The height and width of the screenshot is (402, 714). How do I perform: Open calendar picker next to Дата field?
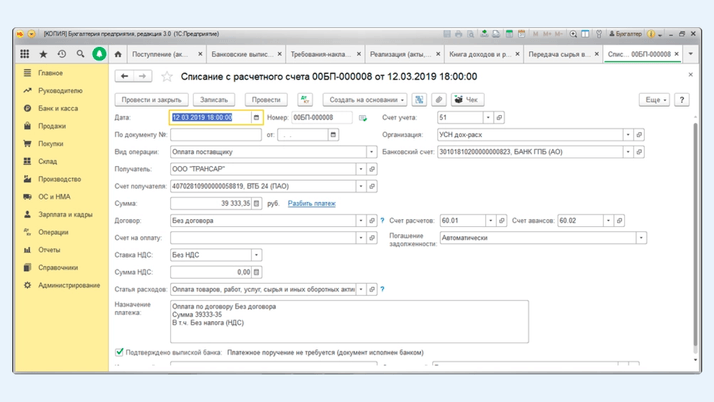click(x=256, y=117)
